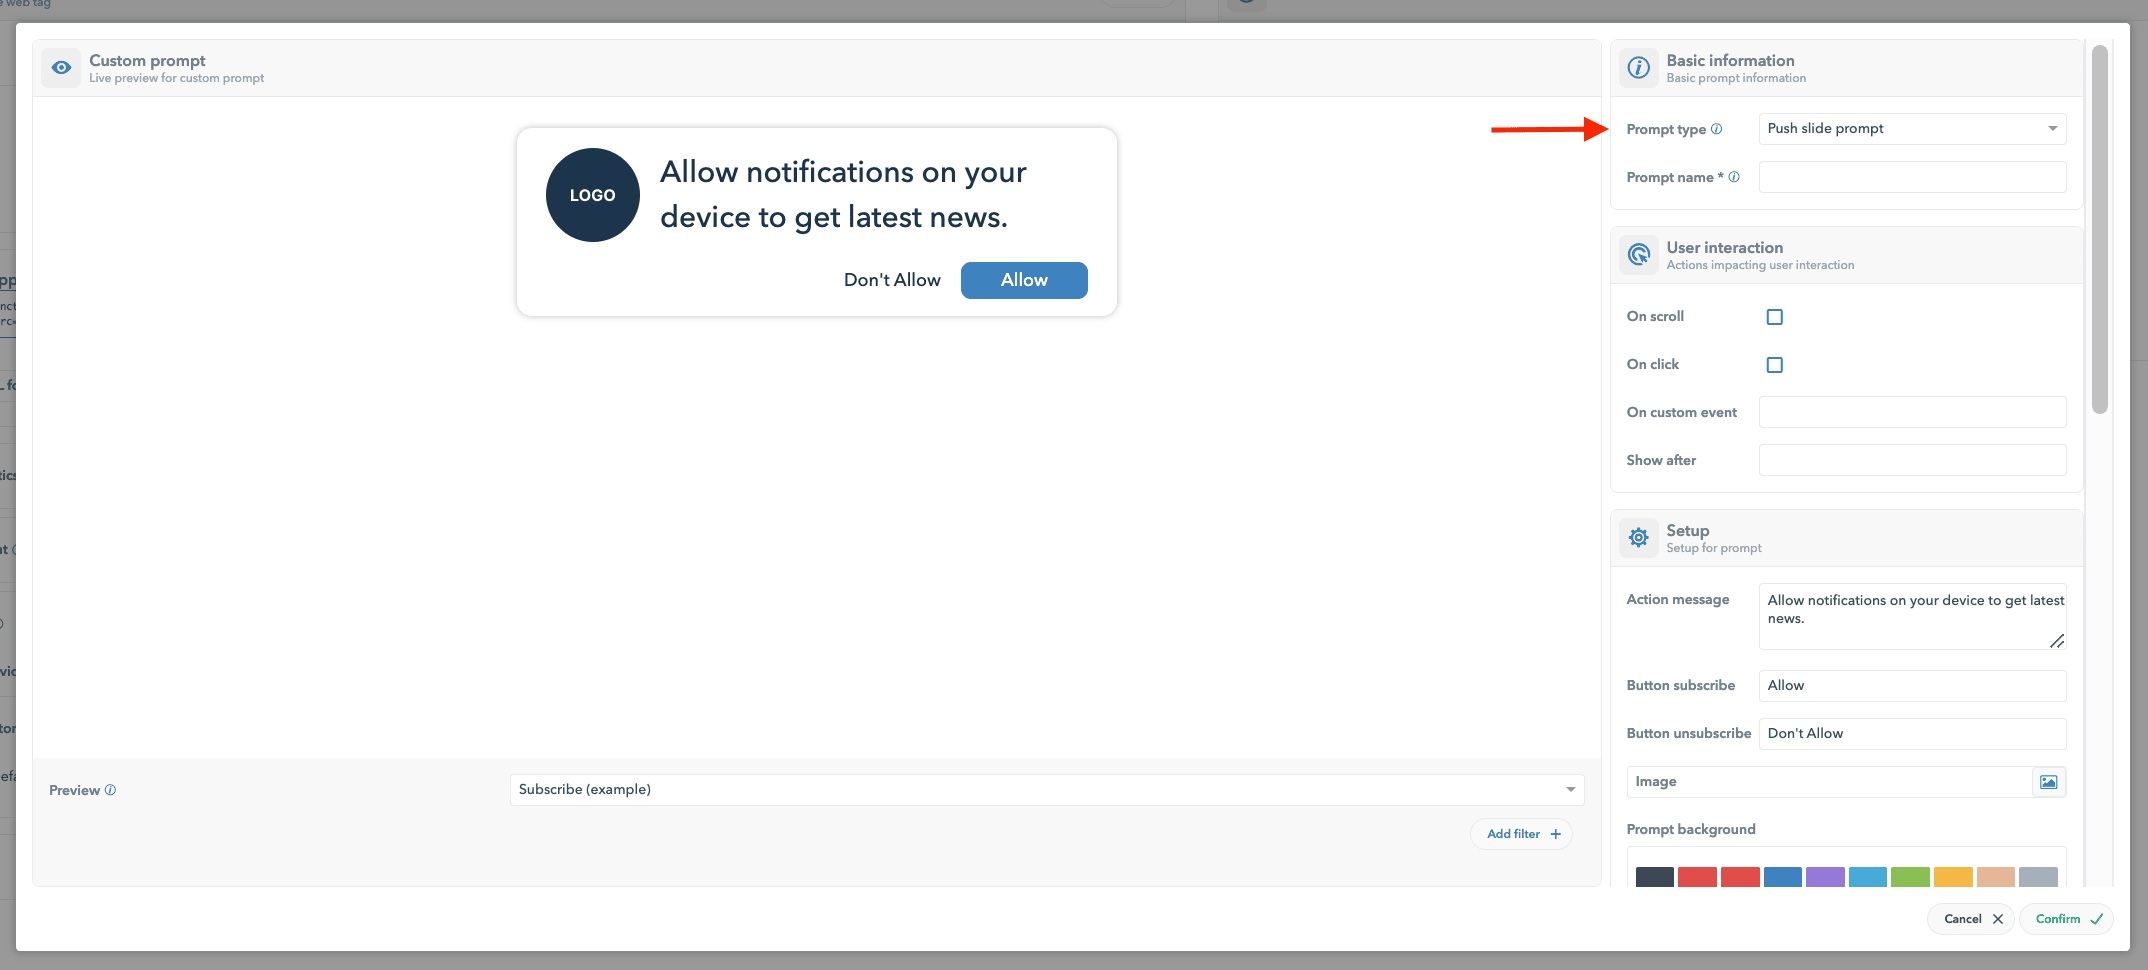Screen dimensions: 2148x970
Task: Click Don't Allow in the preview prompt
Action: (892, 280)
